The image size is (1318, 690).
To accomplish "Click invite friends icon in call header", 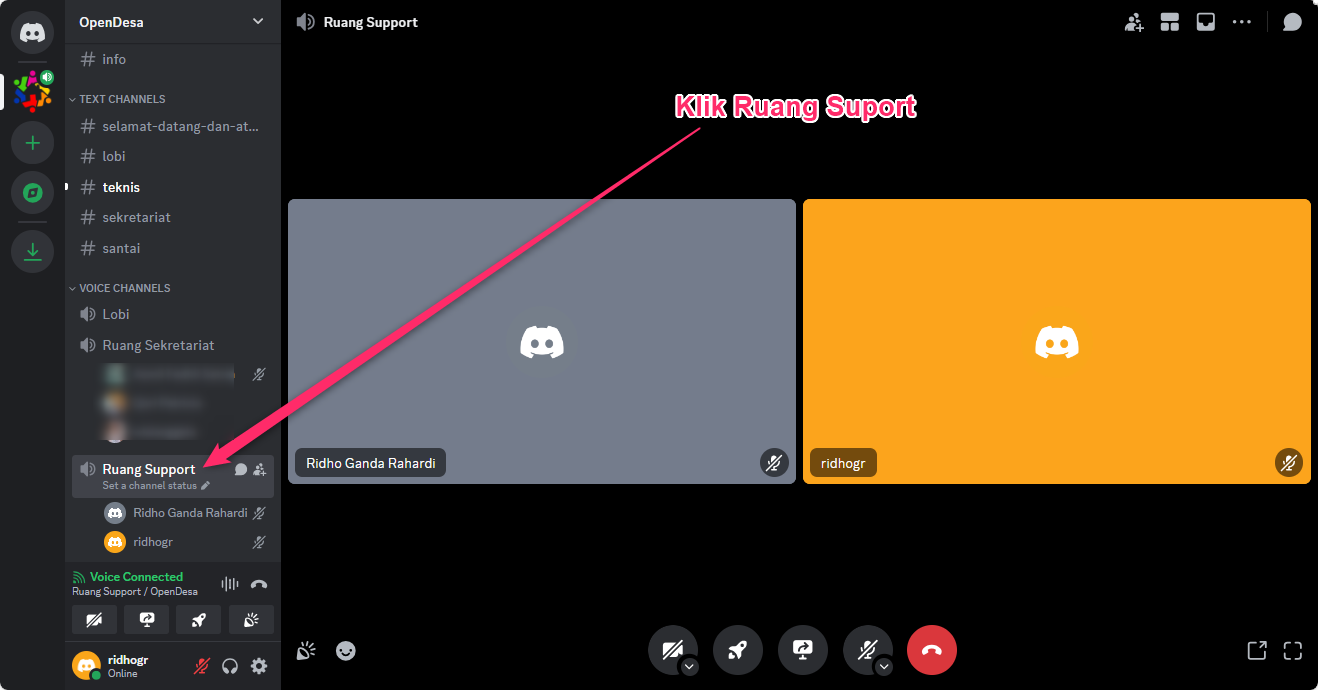I will click(1134, 22).
